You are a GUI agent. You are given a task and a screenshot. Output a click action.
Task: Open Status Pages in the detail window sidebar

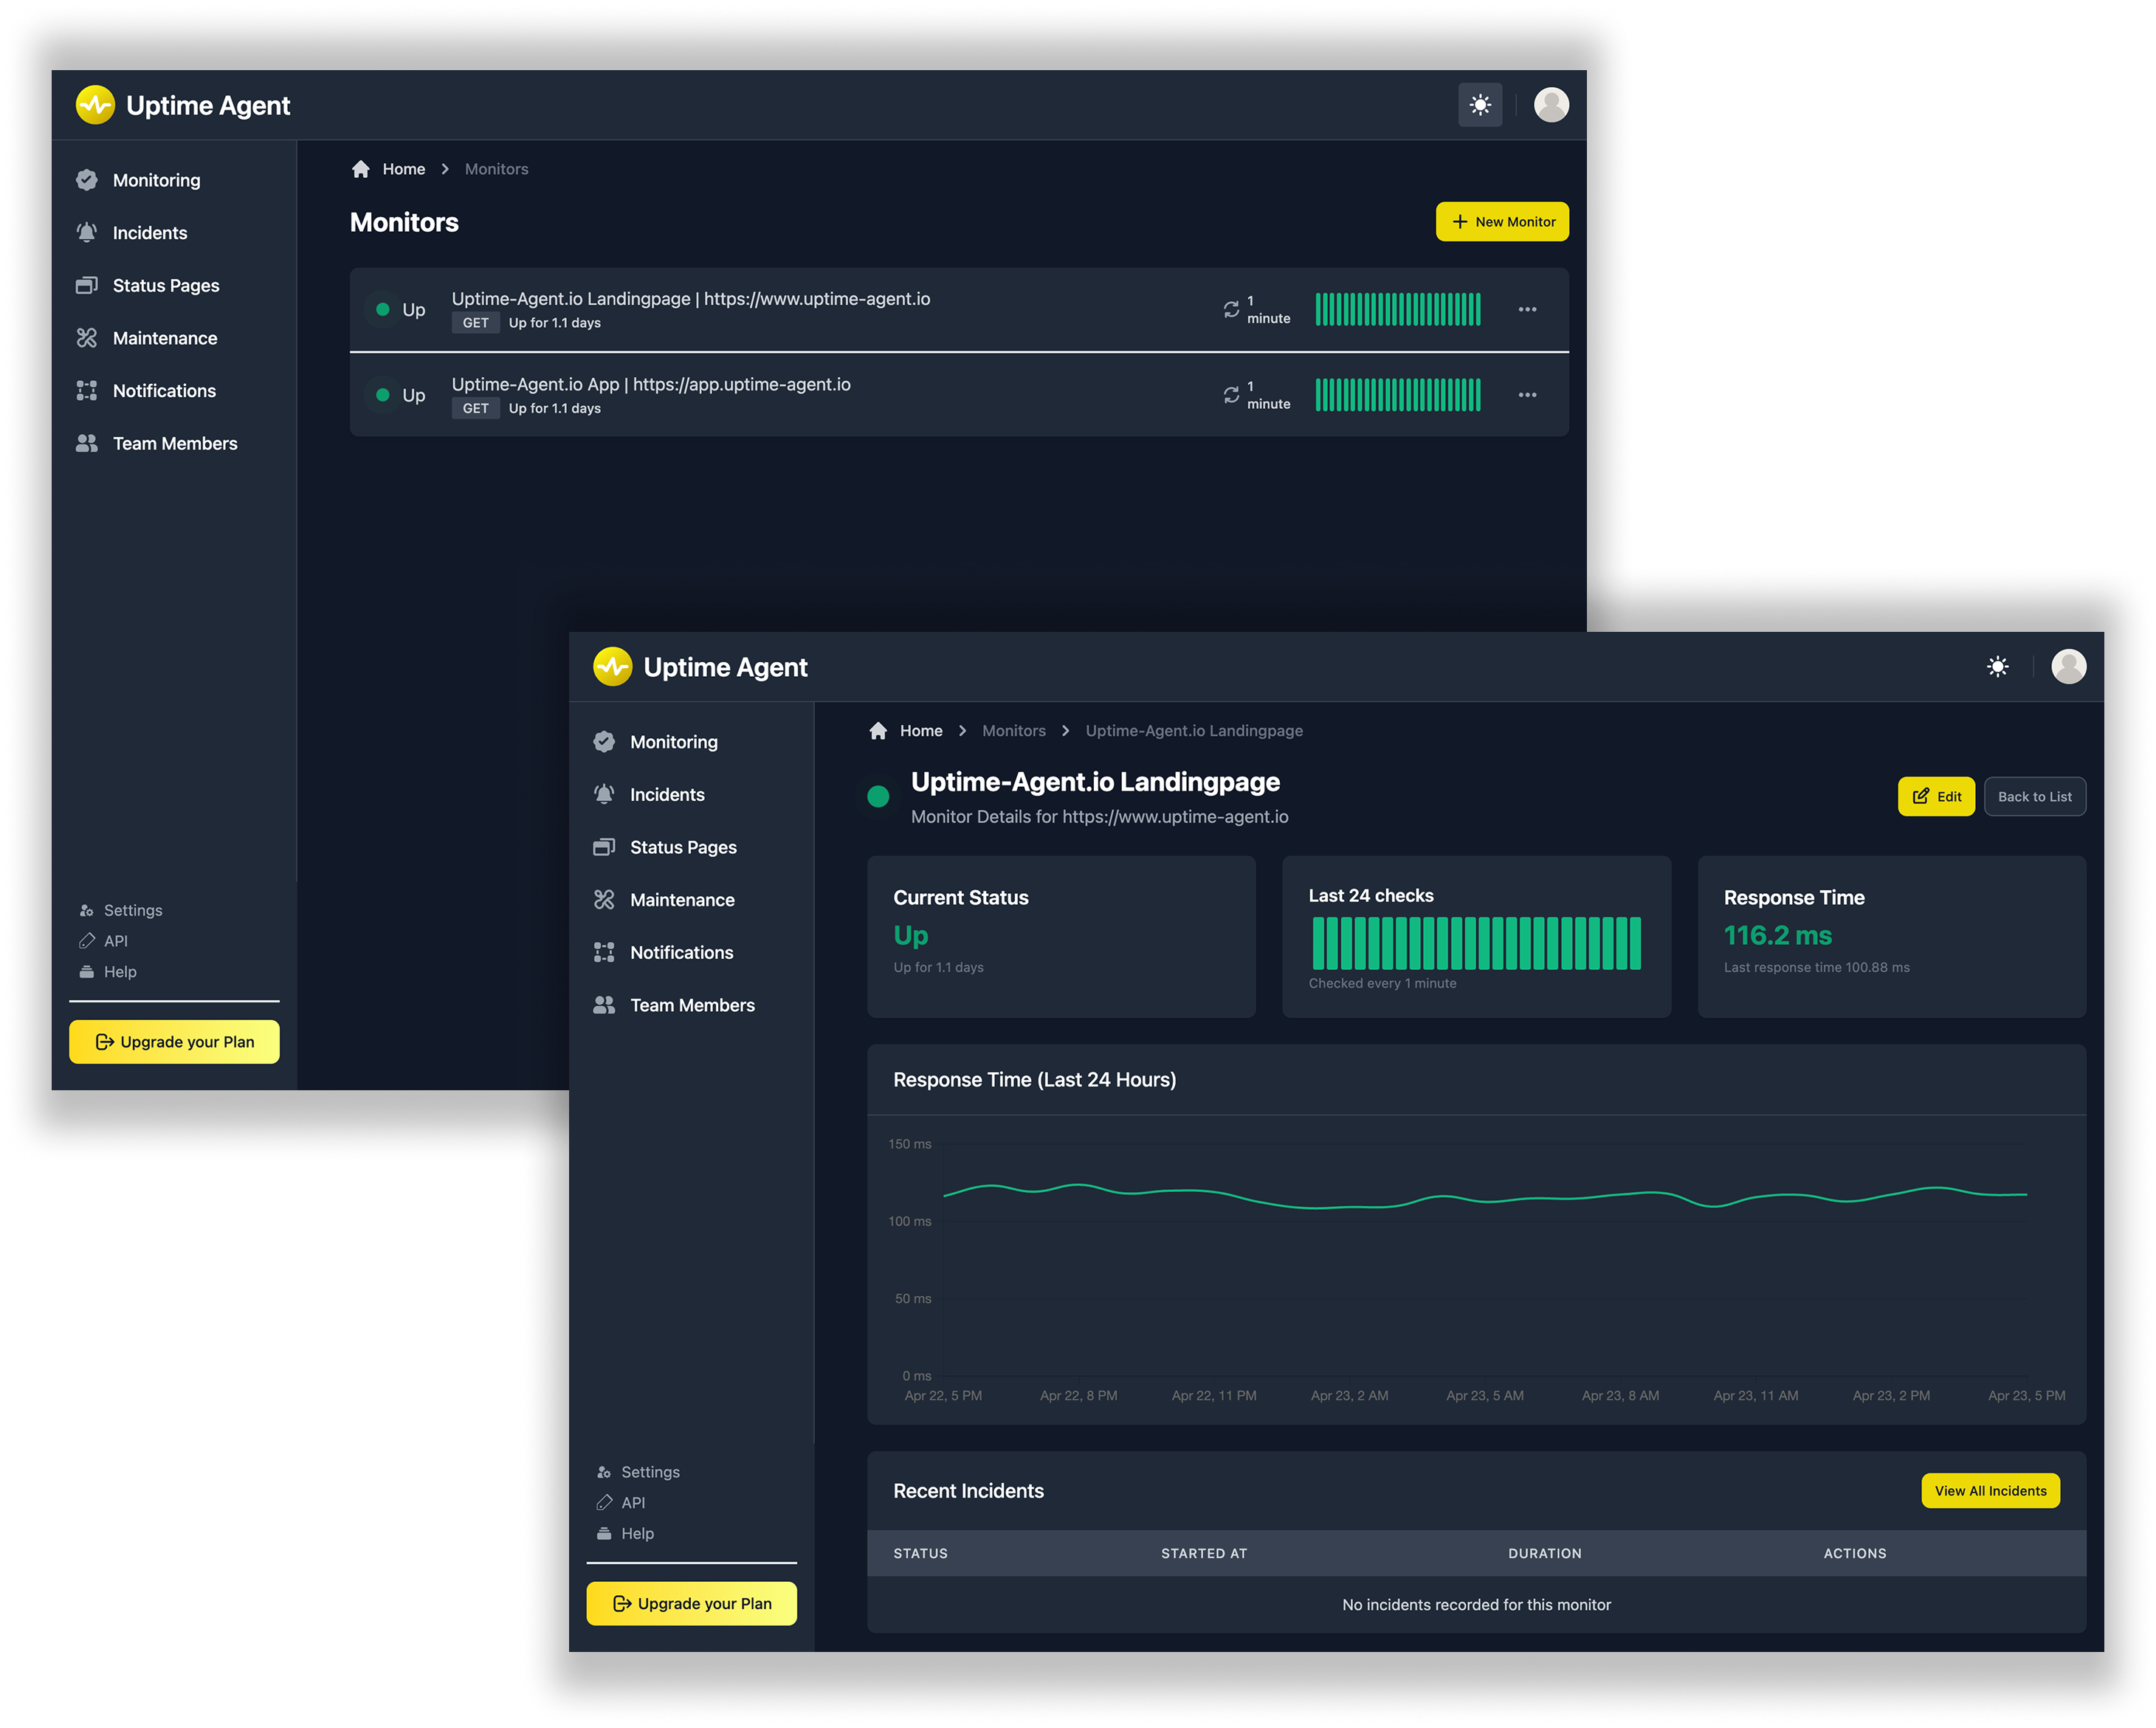tap(683, 848)
